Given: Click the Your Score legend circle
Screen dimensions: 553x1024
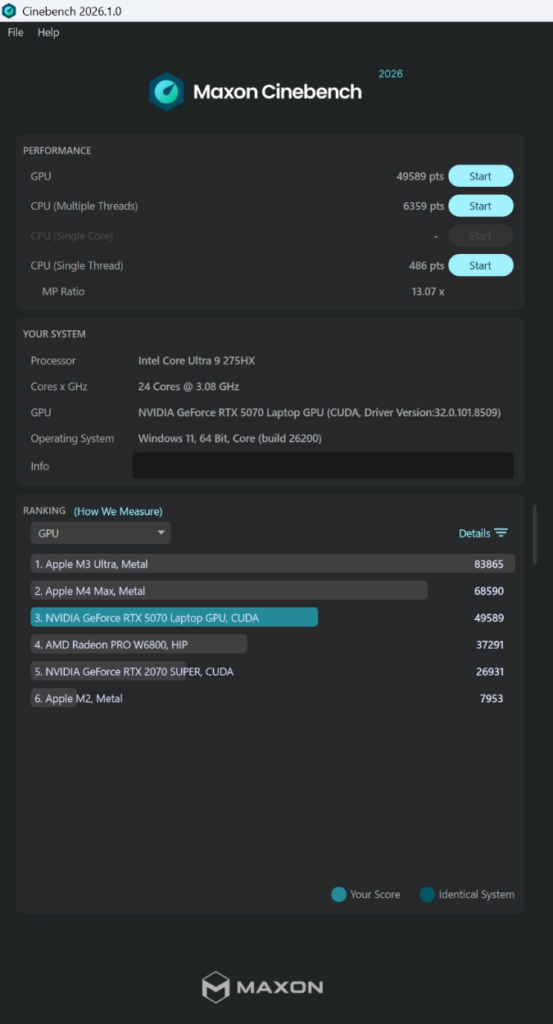Looking at the screenshot, I should click(339, 894).
